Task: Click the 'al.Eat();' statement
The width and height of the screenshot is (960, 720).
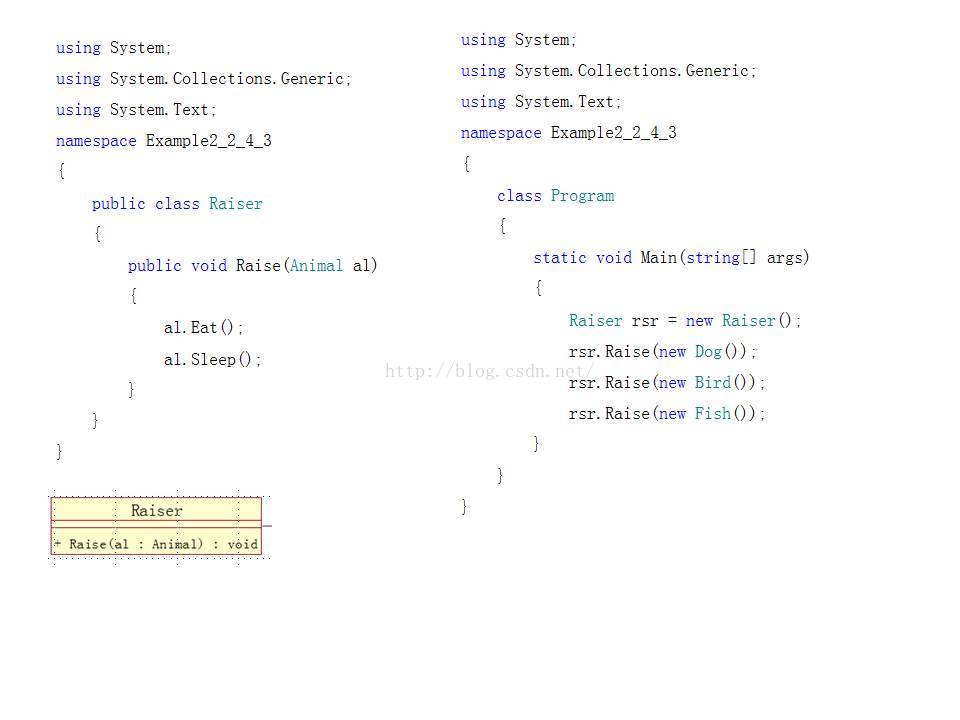Action: click(x=203, y=328)
